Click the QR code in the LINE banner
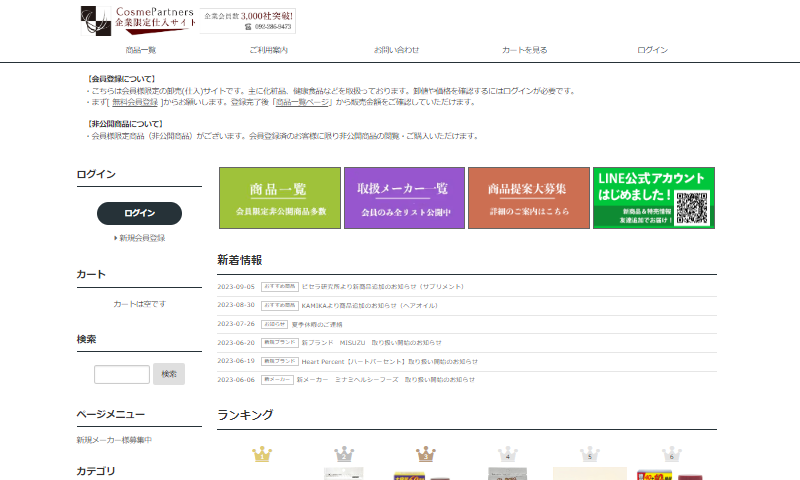This screenshot has height=480, width=800. coord(692,208)
